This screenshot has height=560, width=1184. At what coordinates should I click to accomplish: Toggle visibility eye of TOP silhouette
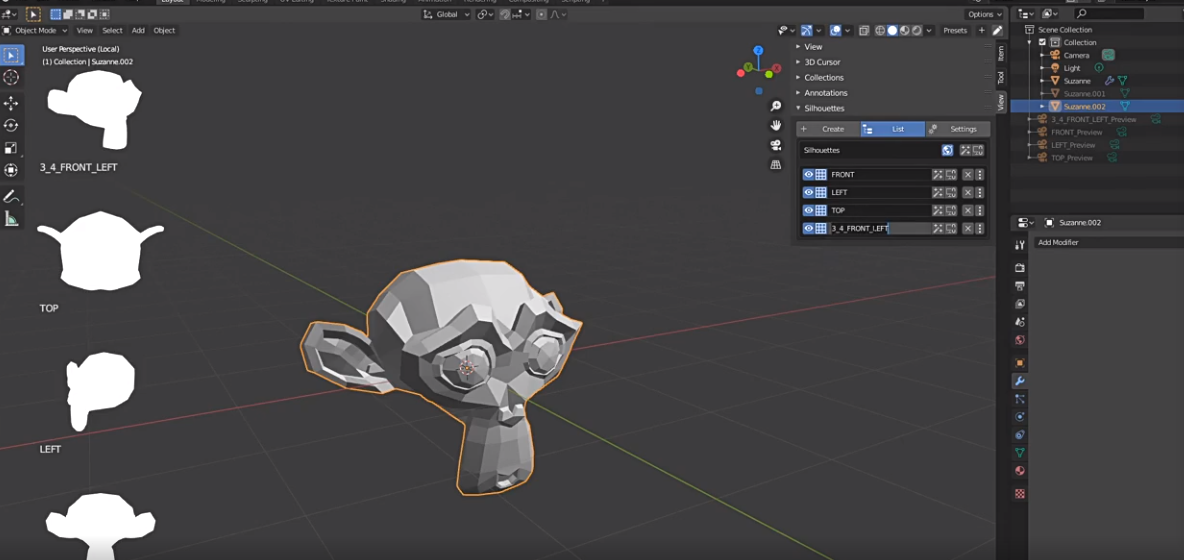coord(808,211)
